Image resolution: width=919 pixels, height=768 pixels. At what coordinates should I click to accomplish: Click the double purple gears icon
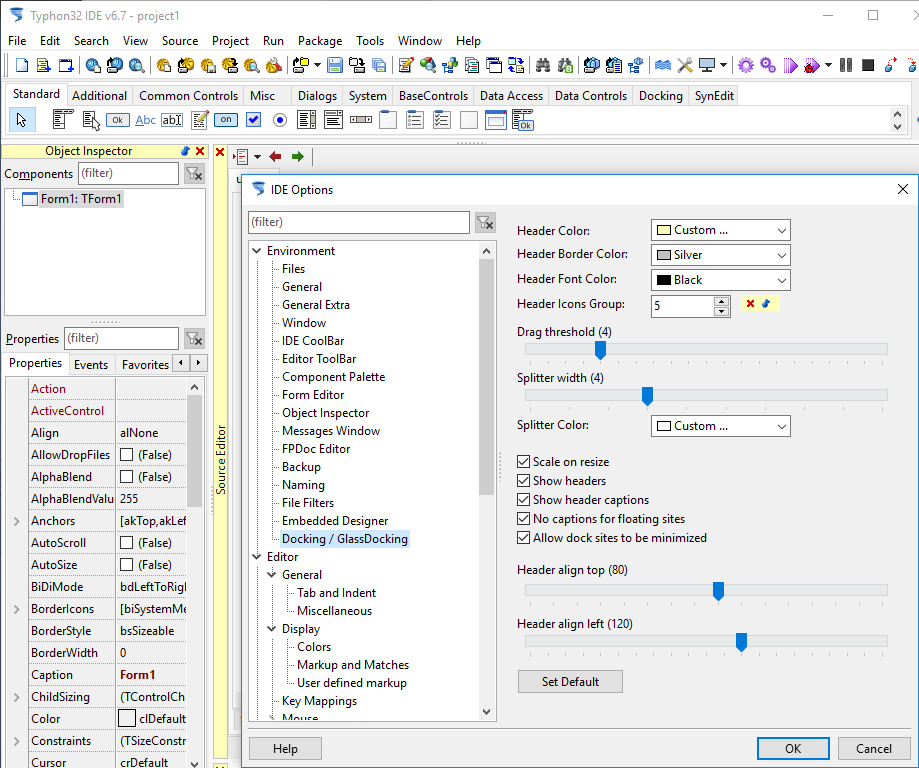768,65
